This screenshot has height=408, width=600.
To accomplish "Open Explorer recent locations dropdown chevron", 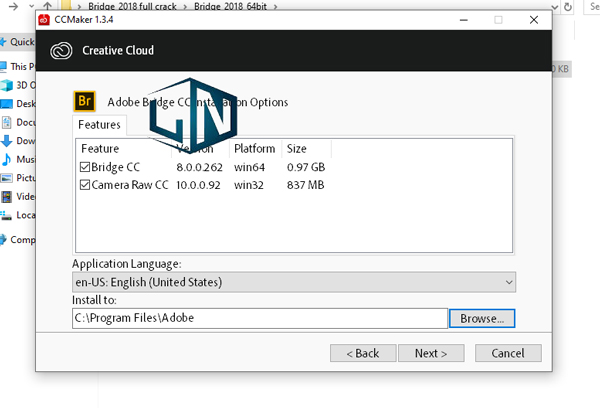I will (x=32, y=7).
